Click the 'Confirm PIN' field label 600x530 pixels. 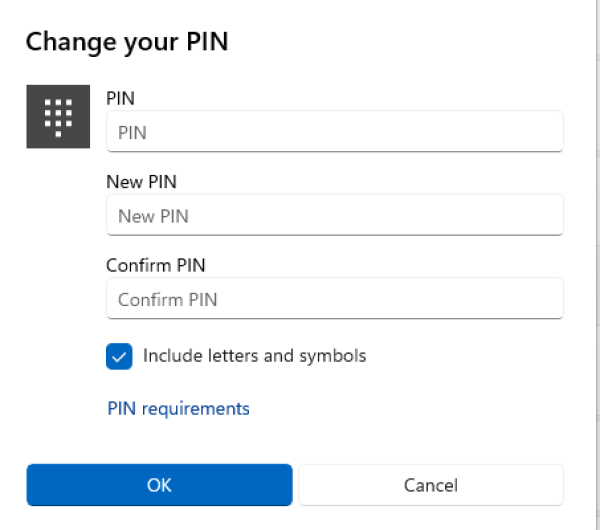(156, 265)
